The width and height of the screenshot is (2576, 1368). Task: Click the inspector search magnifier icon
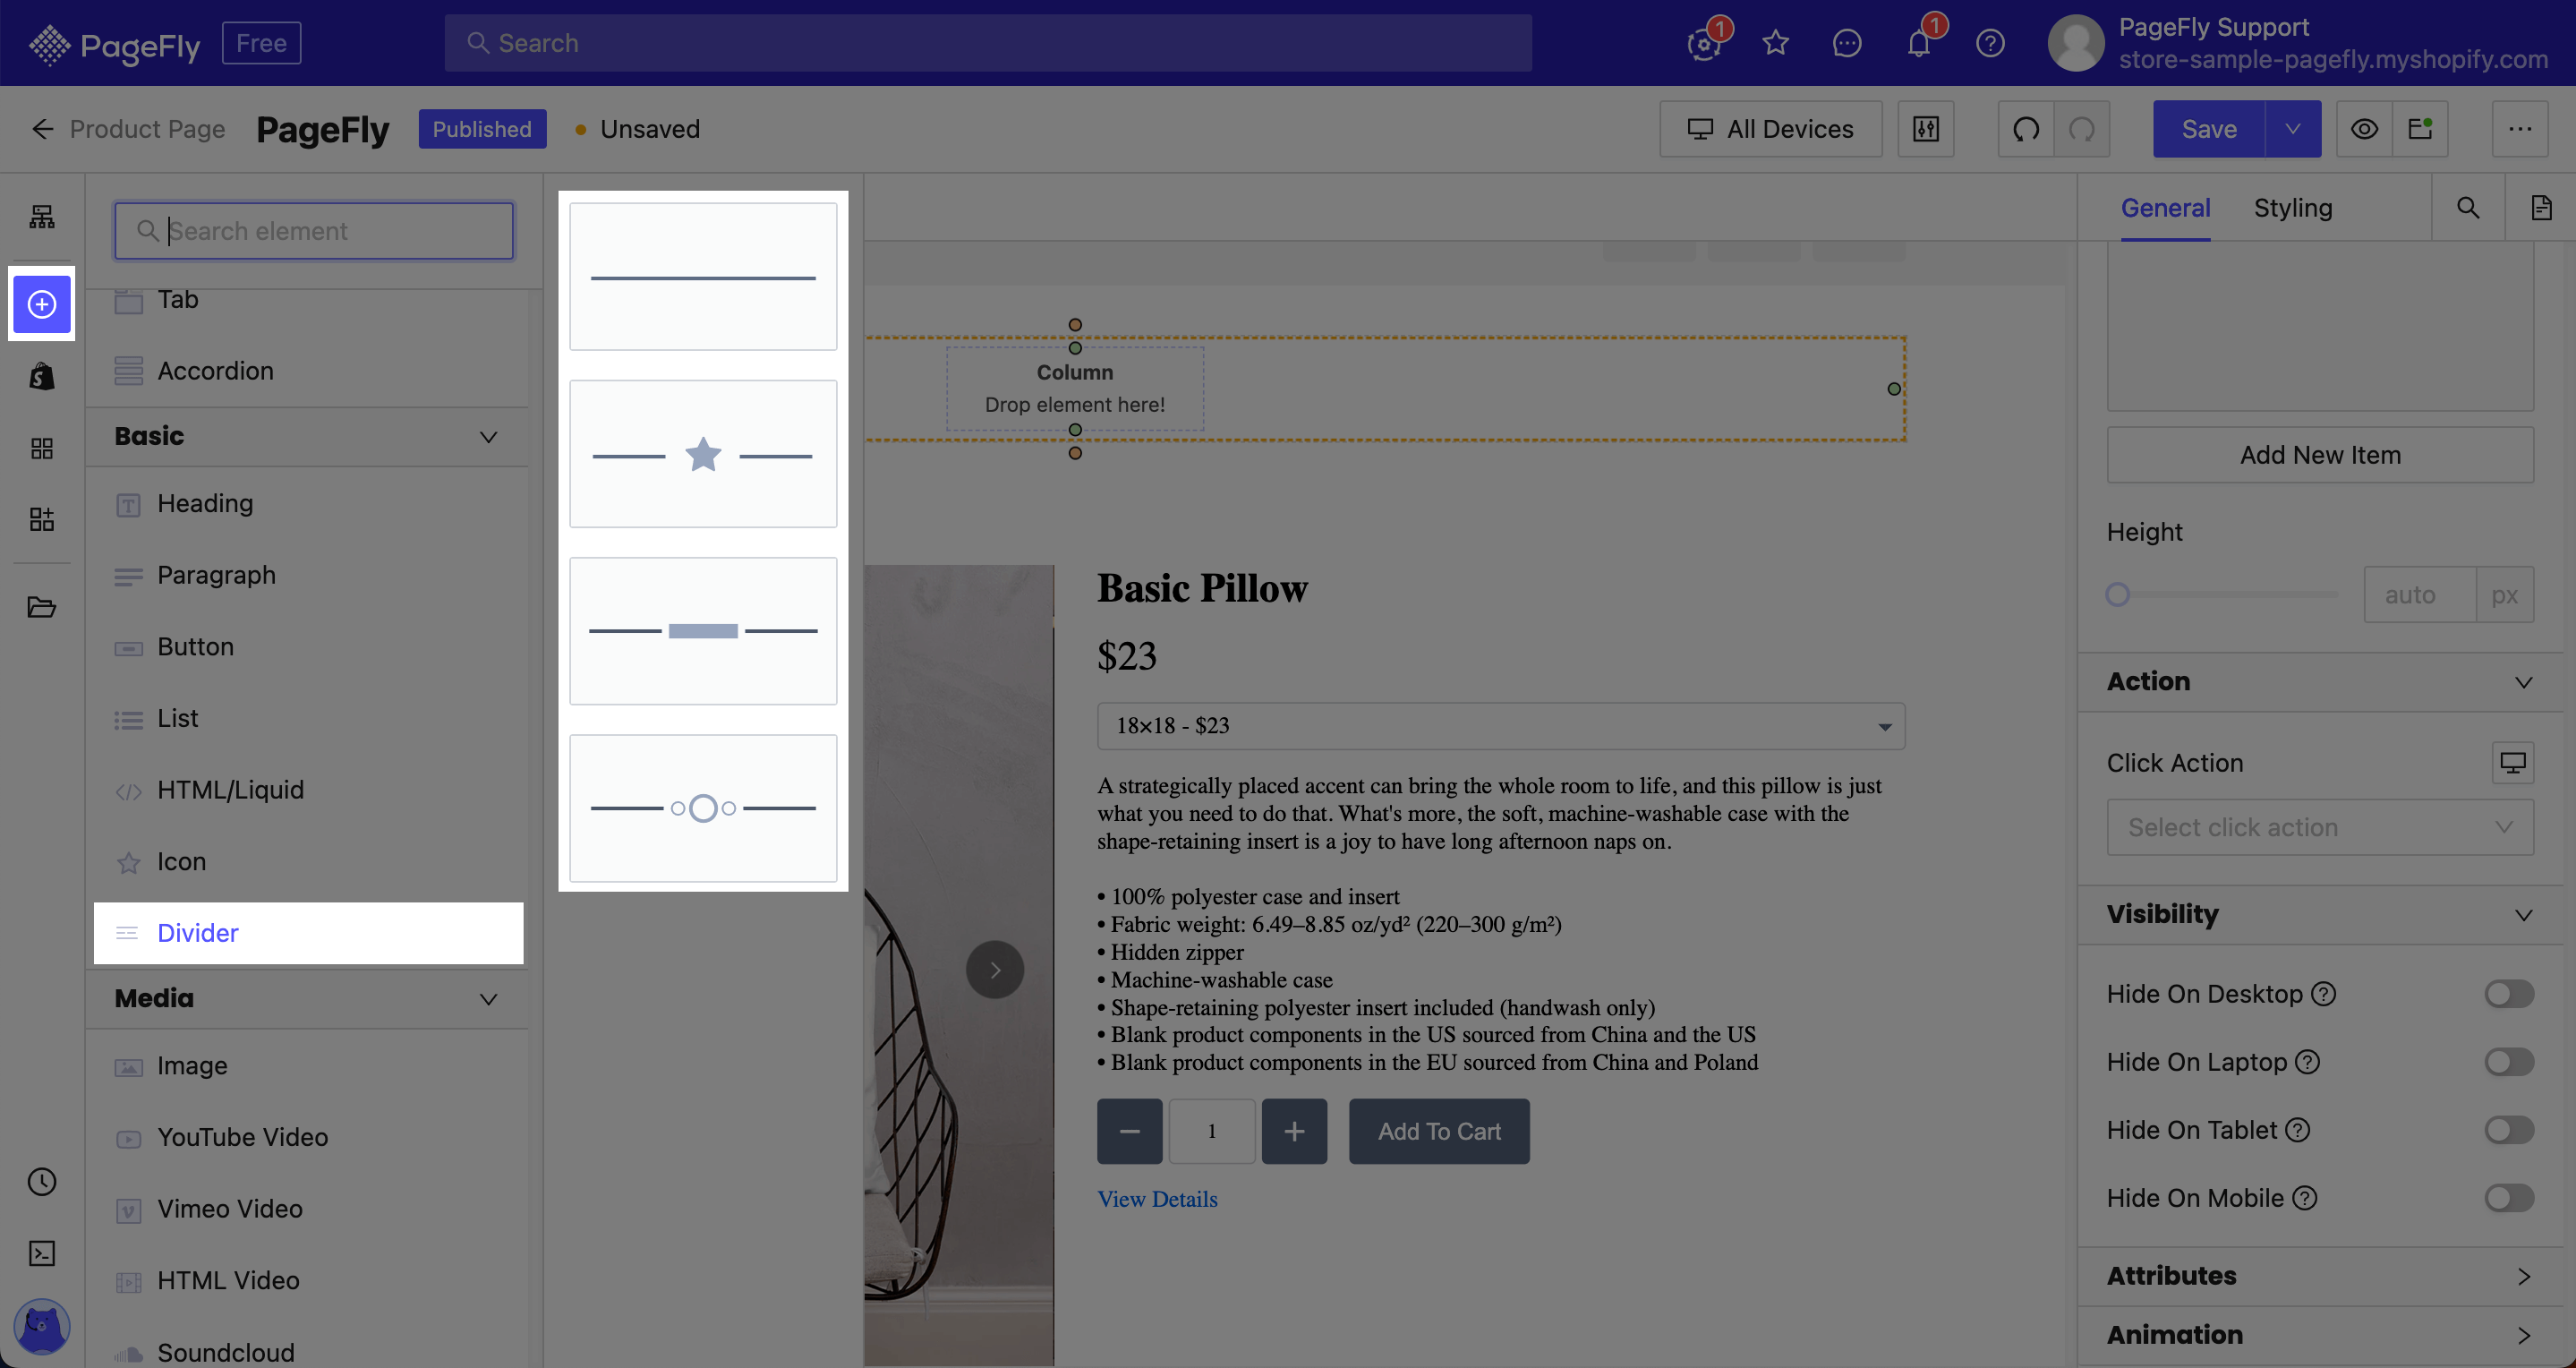2468,208
